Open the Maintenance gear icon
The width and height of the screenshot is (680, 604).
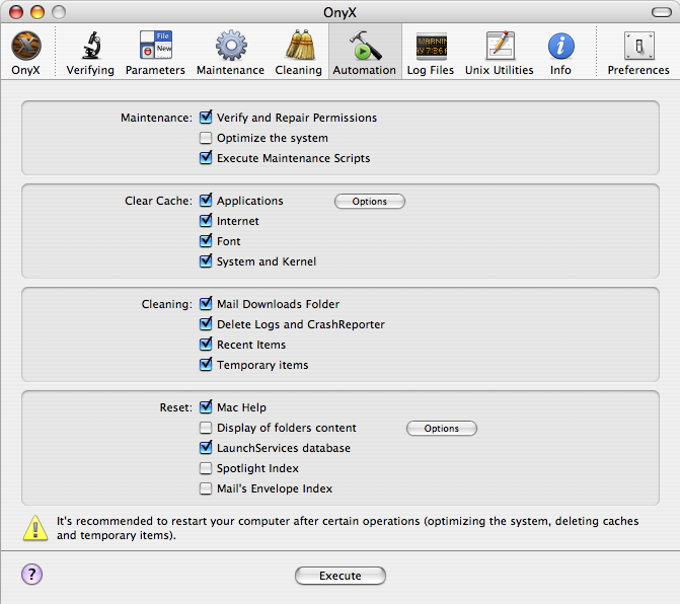tap(231, 45)
